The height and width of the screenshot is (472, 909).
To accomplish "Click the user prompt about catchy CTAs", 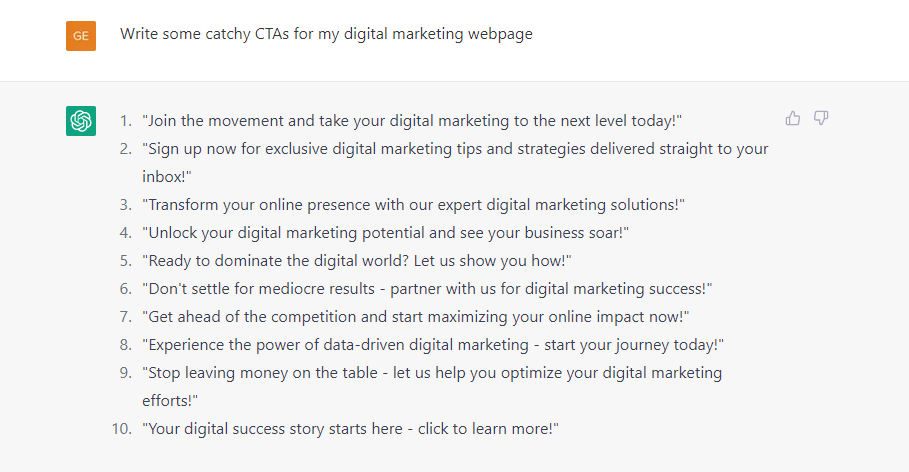I will click(326, 34).
